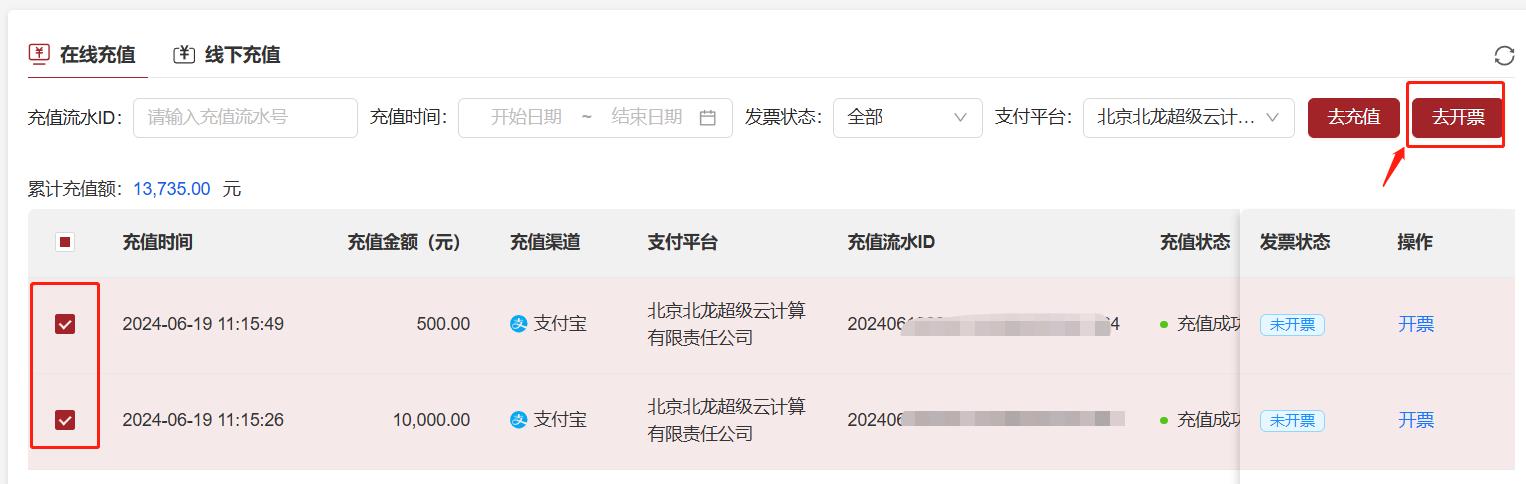Click the 在线充值 tab yen icon
Image resolution: width=1526 pixels, height=484 pixels.
[x=39, y=54]
